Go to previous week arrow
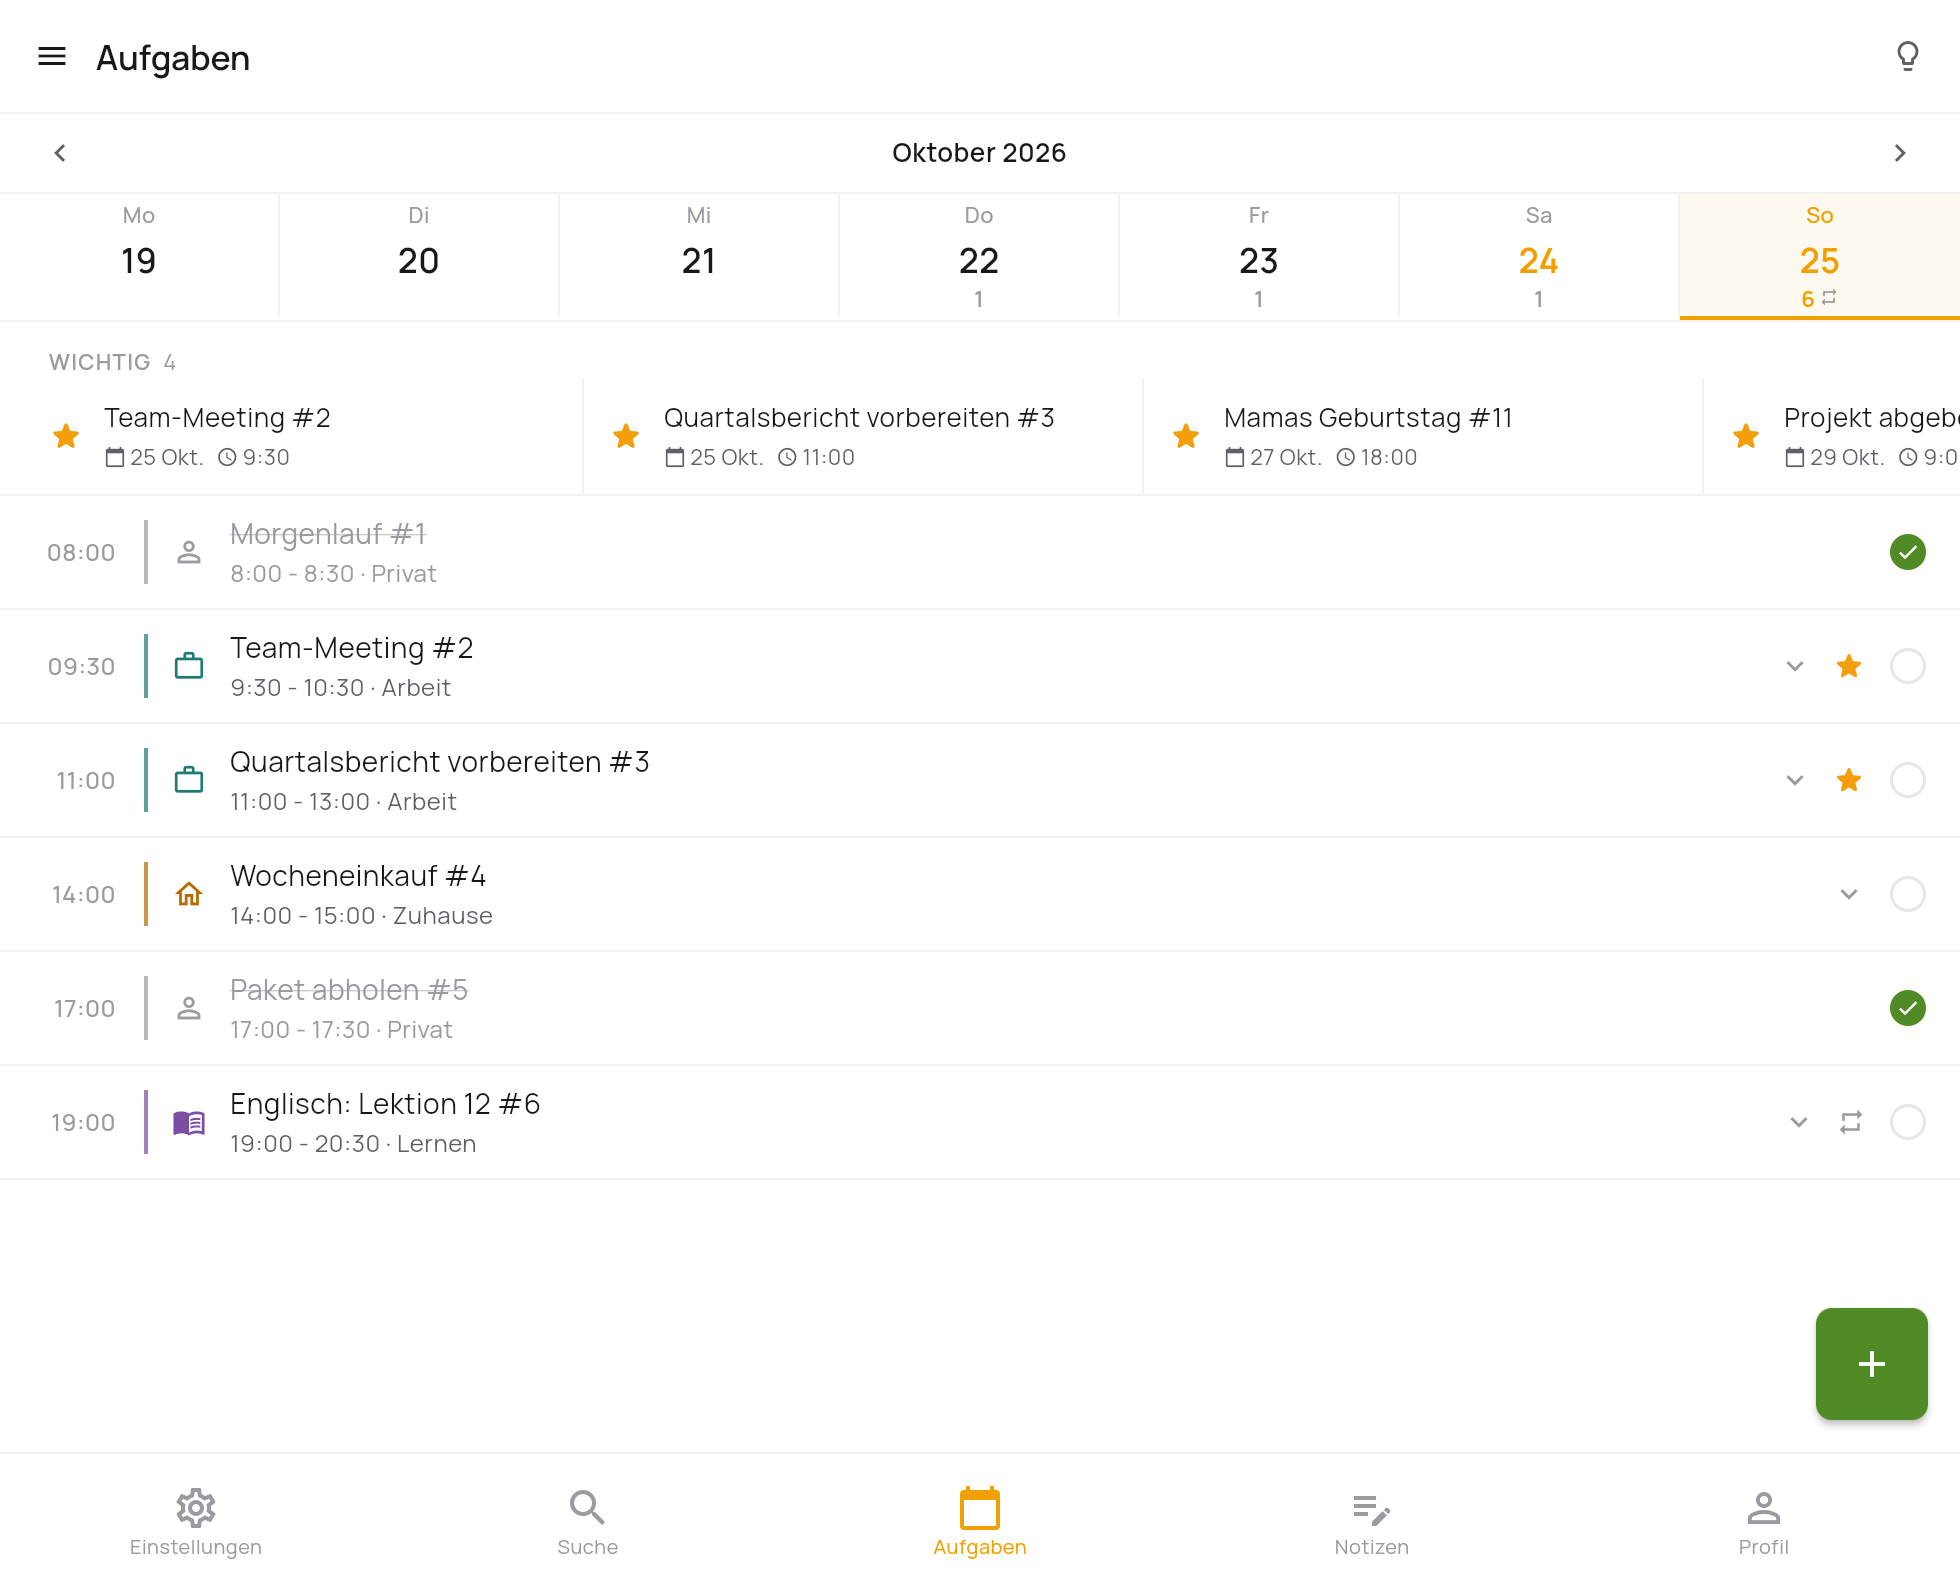This screenshot has height=1590, width=1960. click(60, 153)
